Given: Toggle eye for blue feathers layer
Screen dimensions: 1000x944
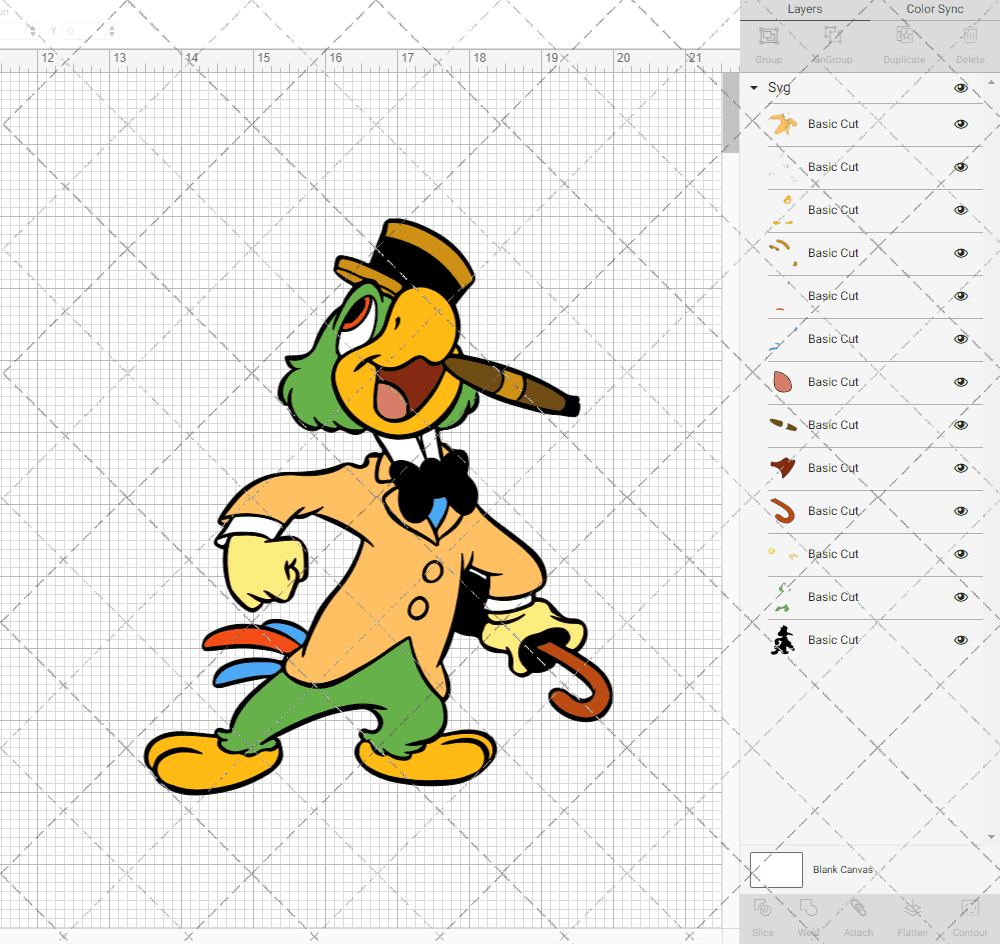Looking at the screenshot, I should pyautogui.click(x=960, y=339).
